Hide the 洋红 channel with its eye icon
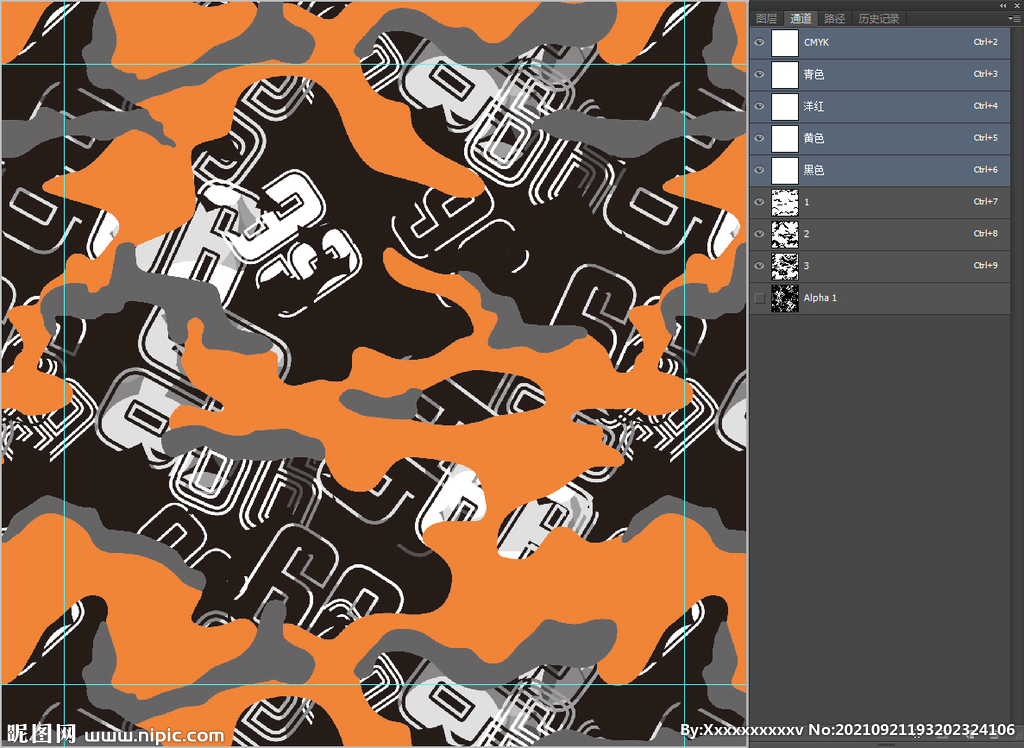This screenshot has height=748, width=1024. 759,106
